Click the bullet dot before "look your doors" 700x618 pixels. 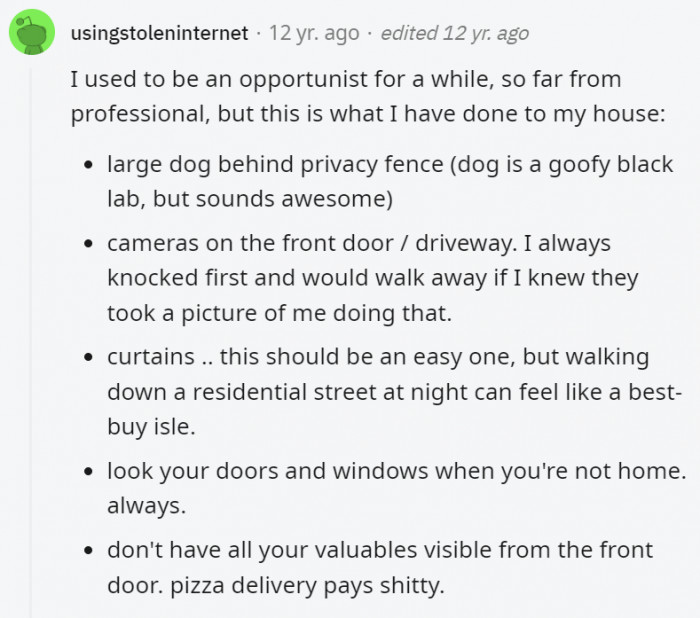90,472
